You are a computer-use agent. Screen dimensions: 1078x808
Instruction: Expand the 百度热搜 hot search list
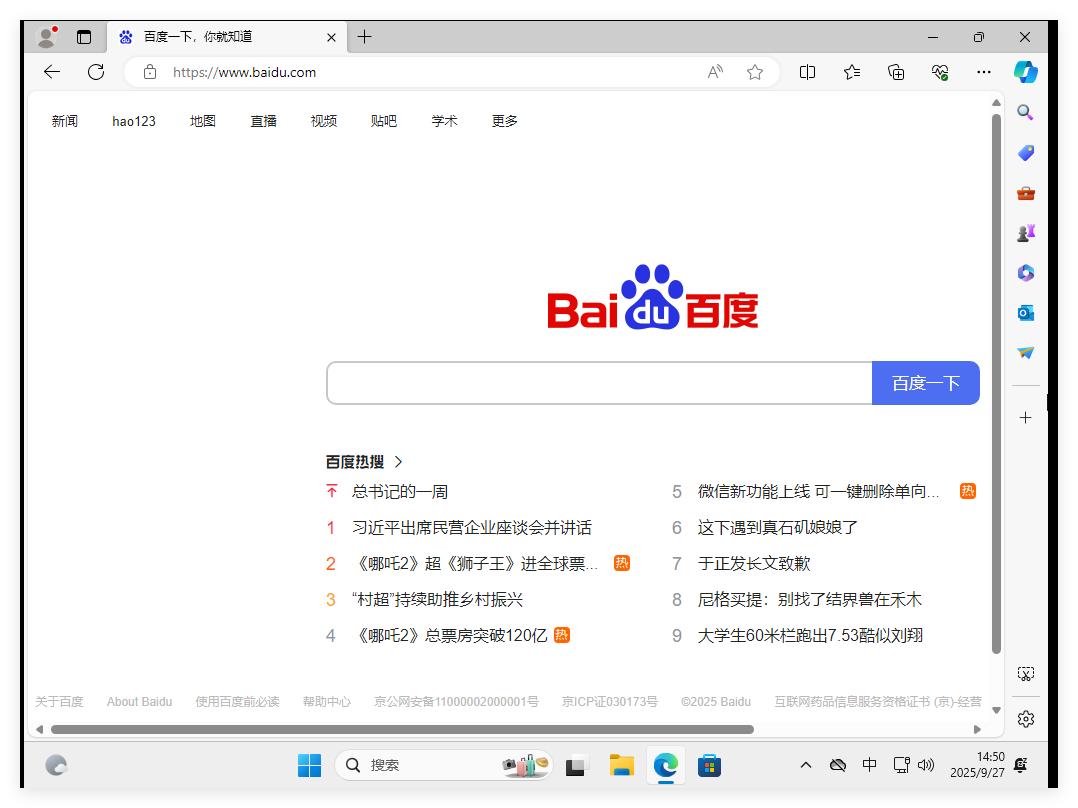coord(398,462)
